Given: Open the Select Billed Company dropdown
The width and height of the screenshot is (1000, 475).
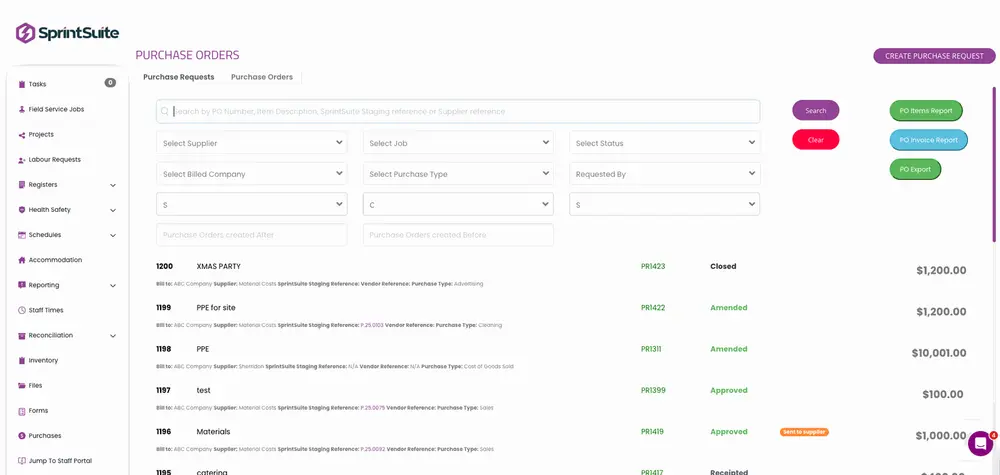Looking at the screenshot, I should (x=252, y=173).
